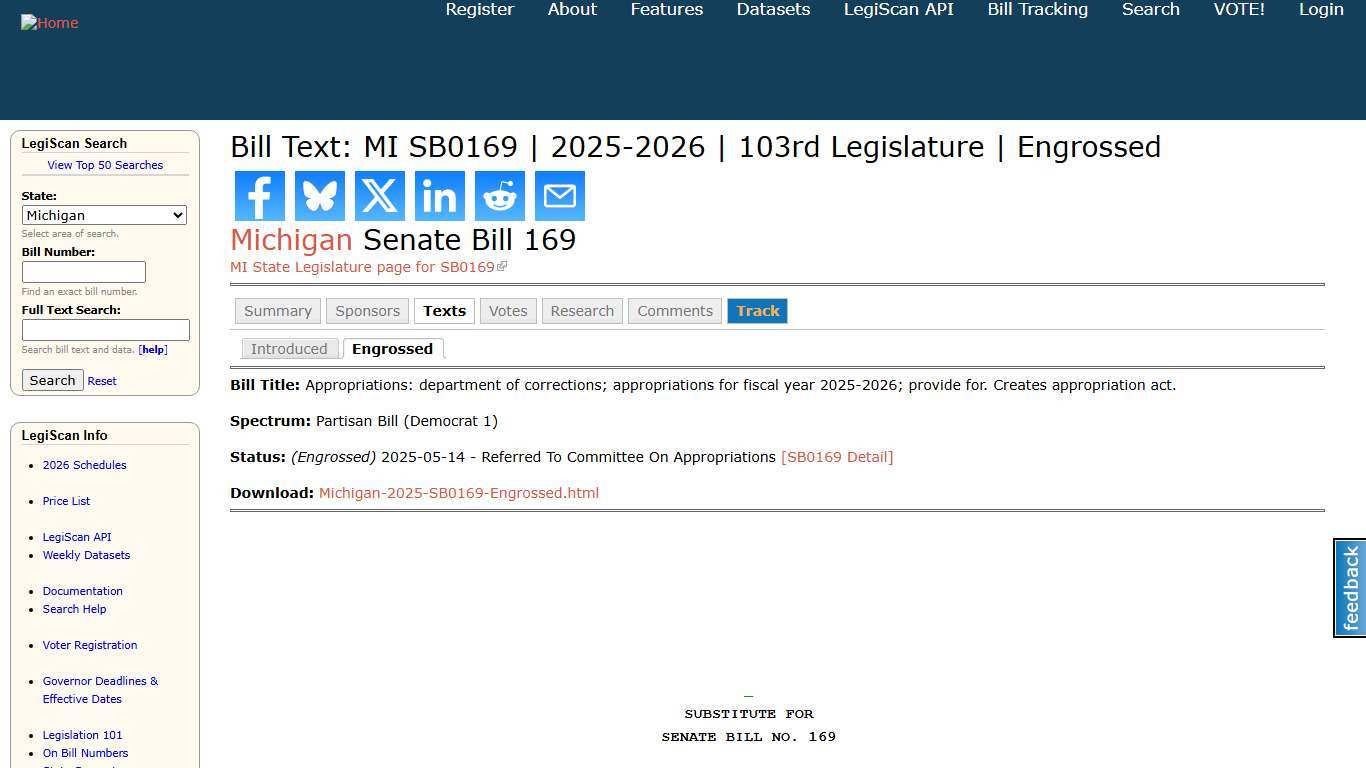
Task: Click the LegiScan Home logo
Action: [49, 22]
